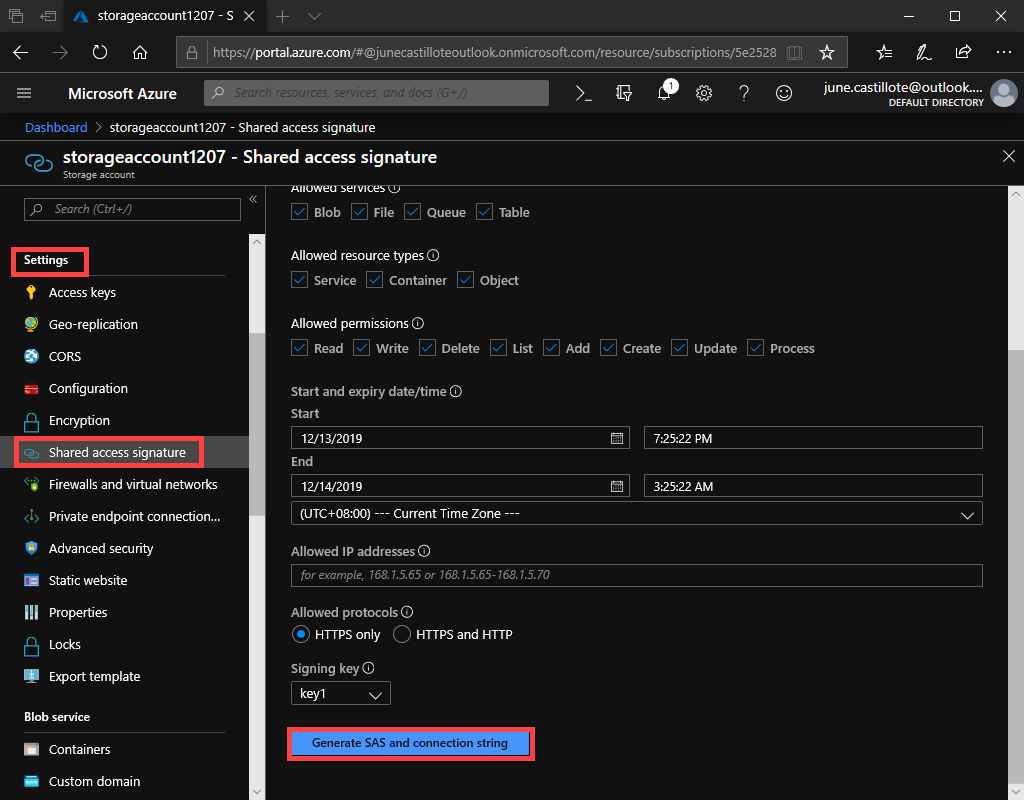Open Export template menu item
This screenshot has height=800, width=1024.
tap(94, 677)
